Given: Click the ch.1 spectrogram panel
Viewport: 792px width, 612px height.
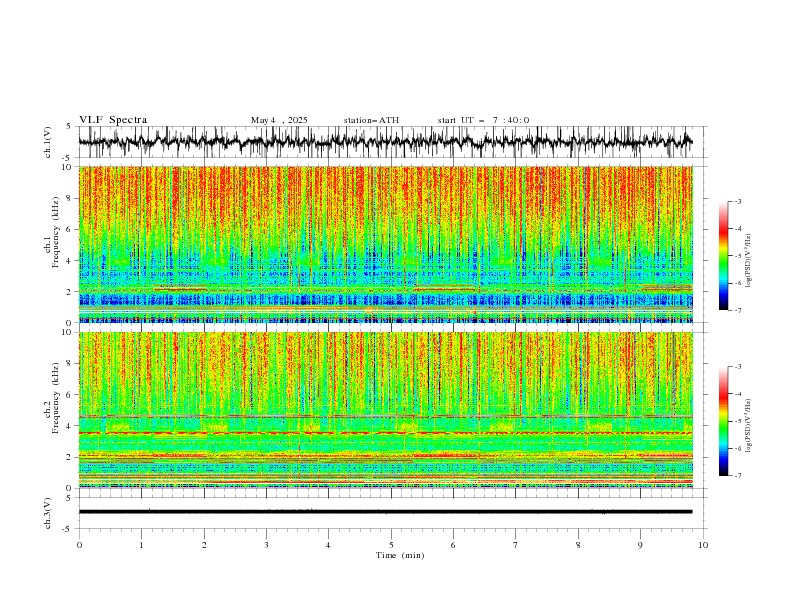Looking at the screenshot, I should click(386, 244).
